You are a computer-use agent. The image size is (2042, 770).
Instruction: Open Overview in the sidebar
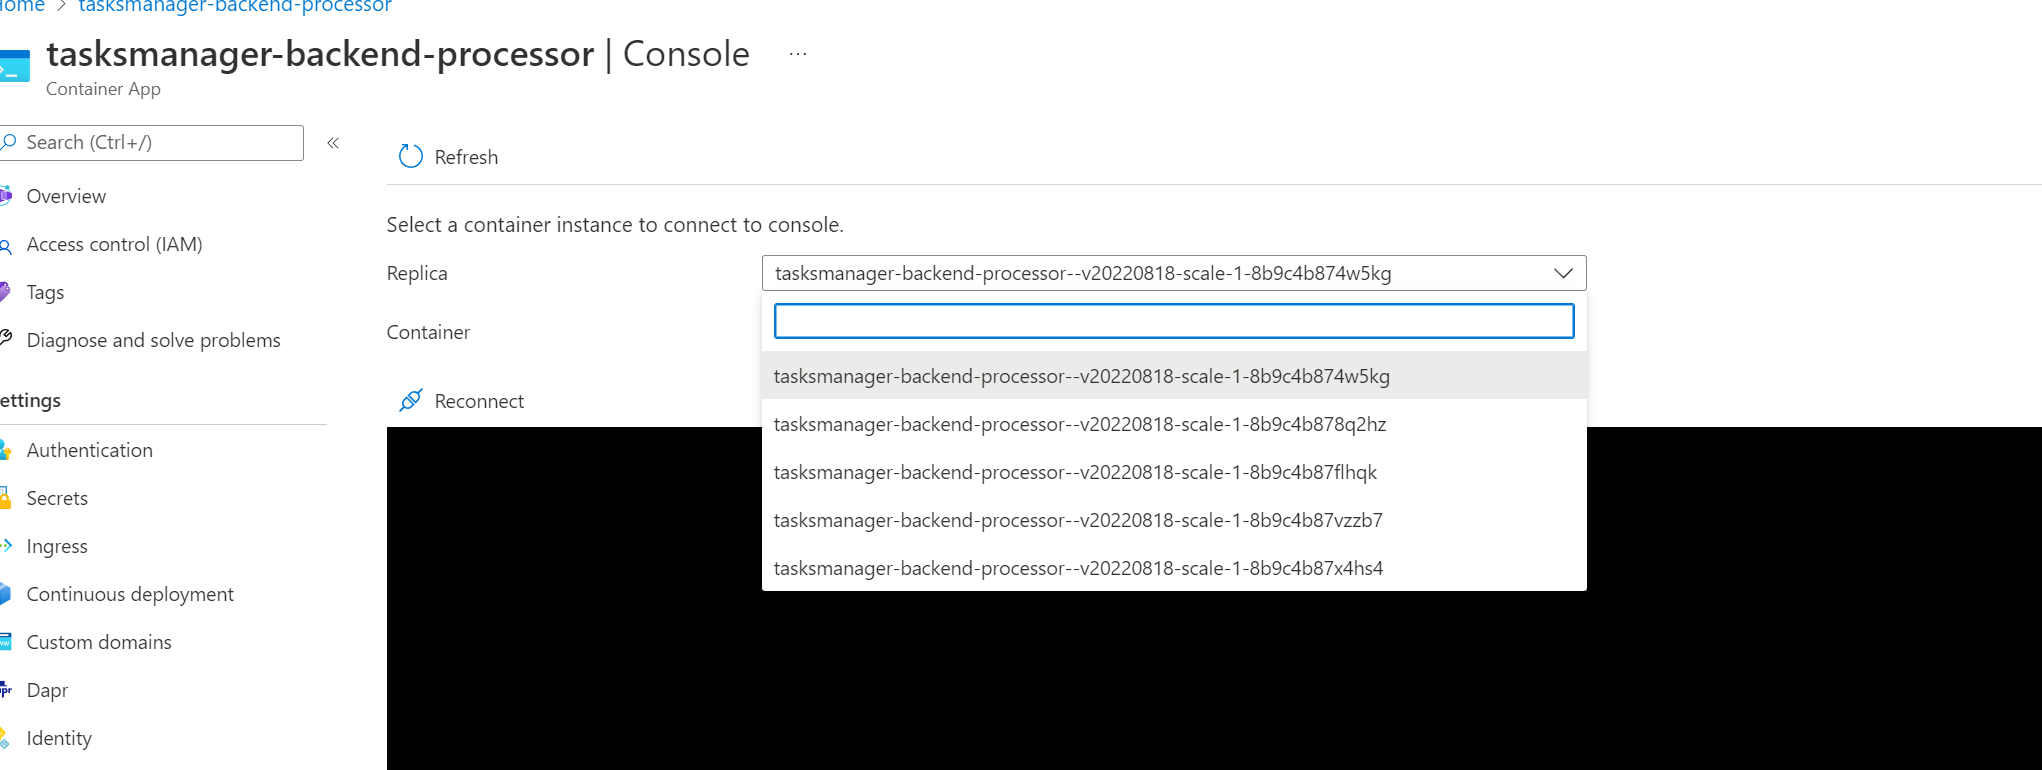(66, 196)
